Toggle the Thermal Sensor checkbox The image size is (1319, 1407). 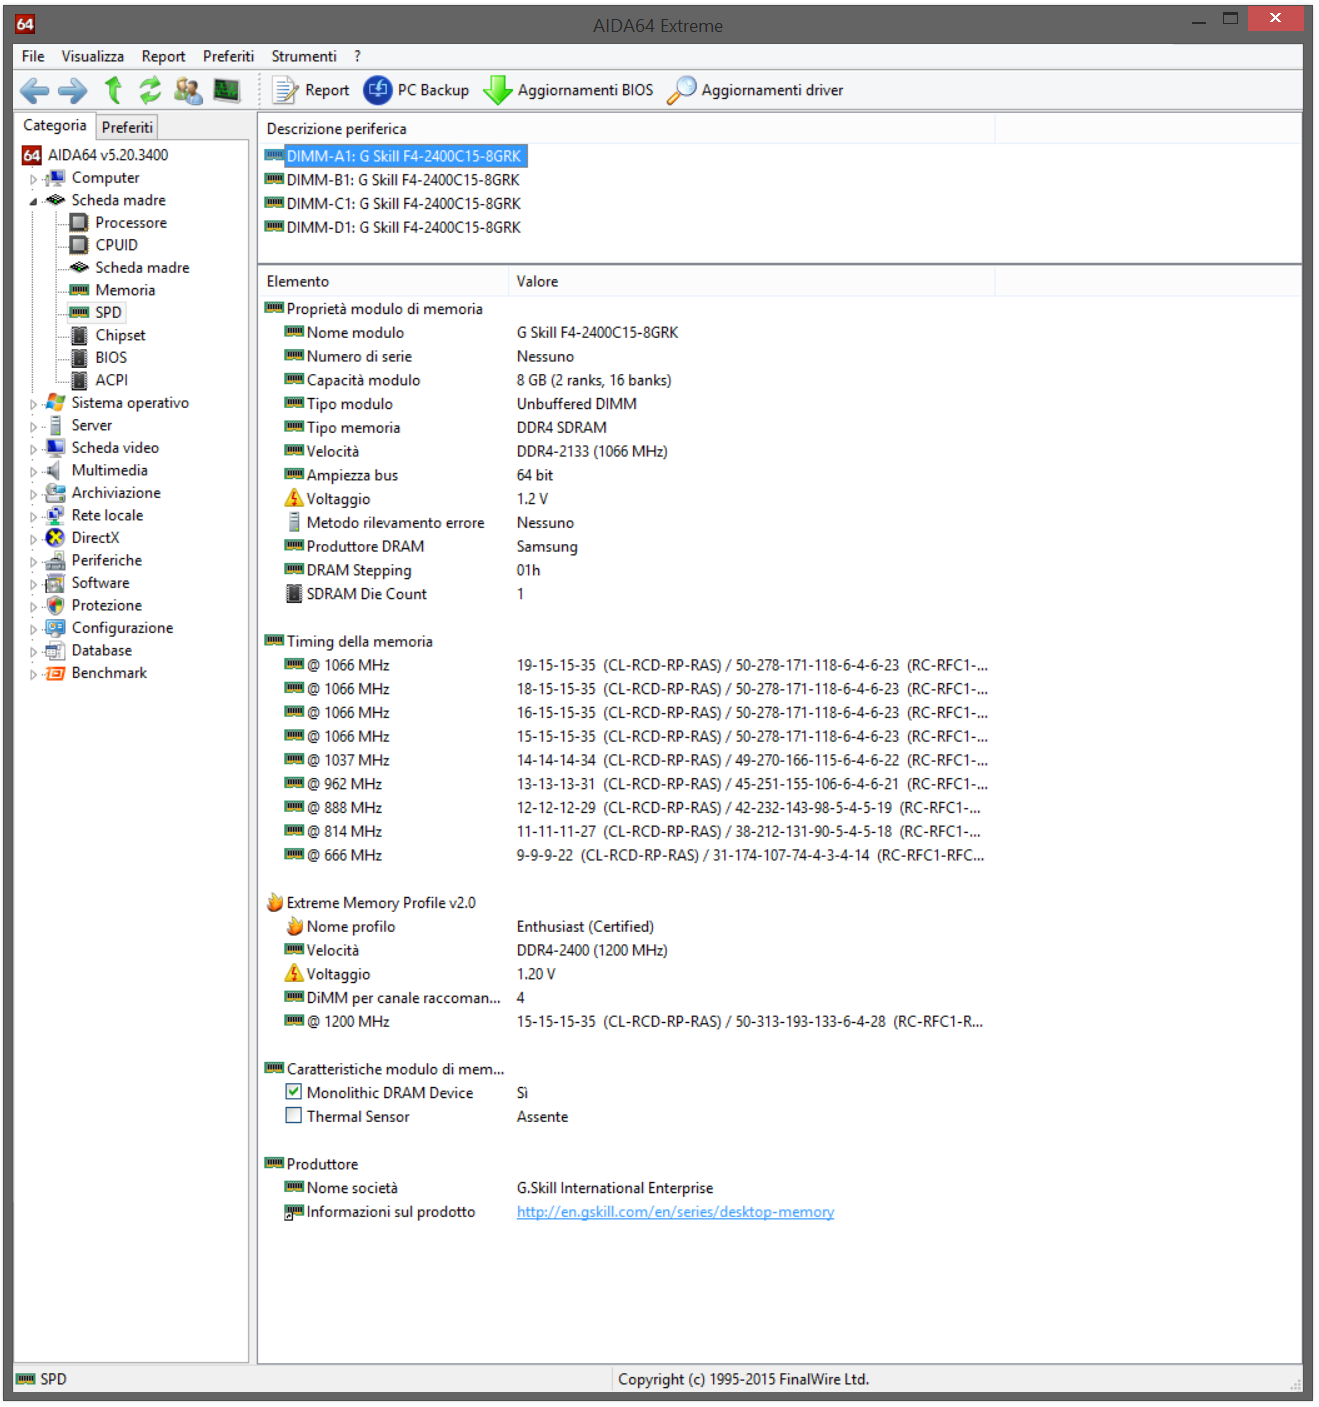coord(294,1116)
